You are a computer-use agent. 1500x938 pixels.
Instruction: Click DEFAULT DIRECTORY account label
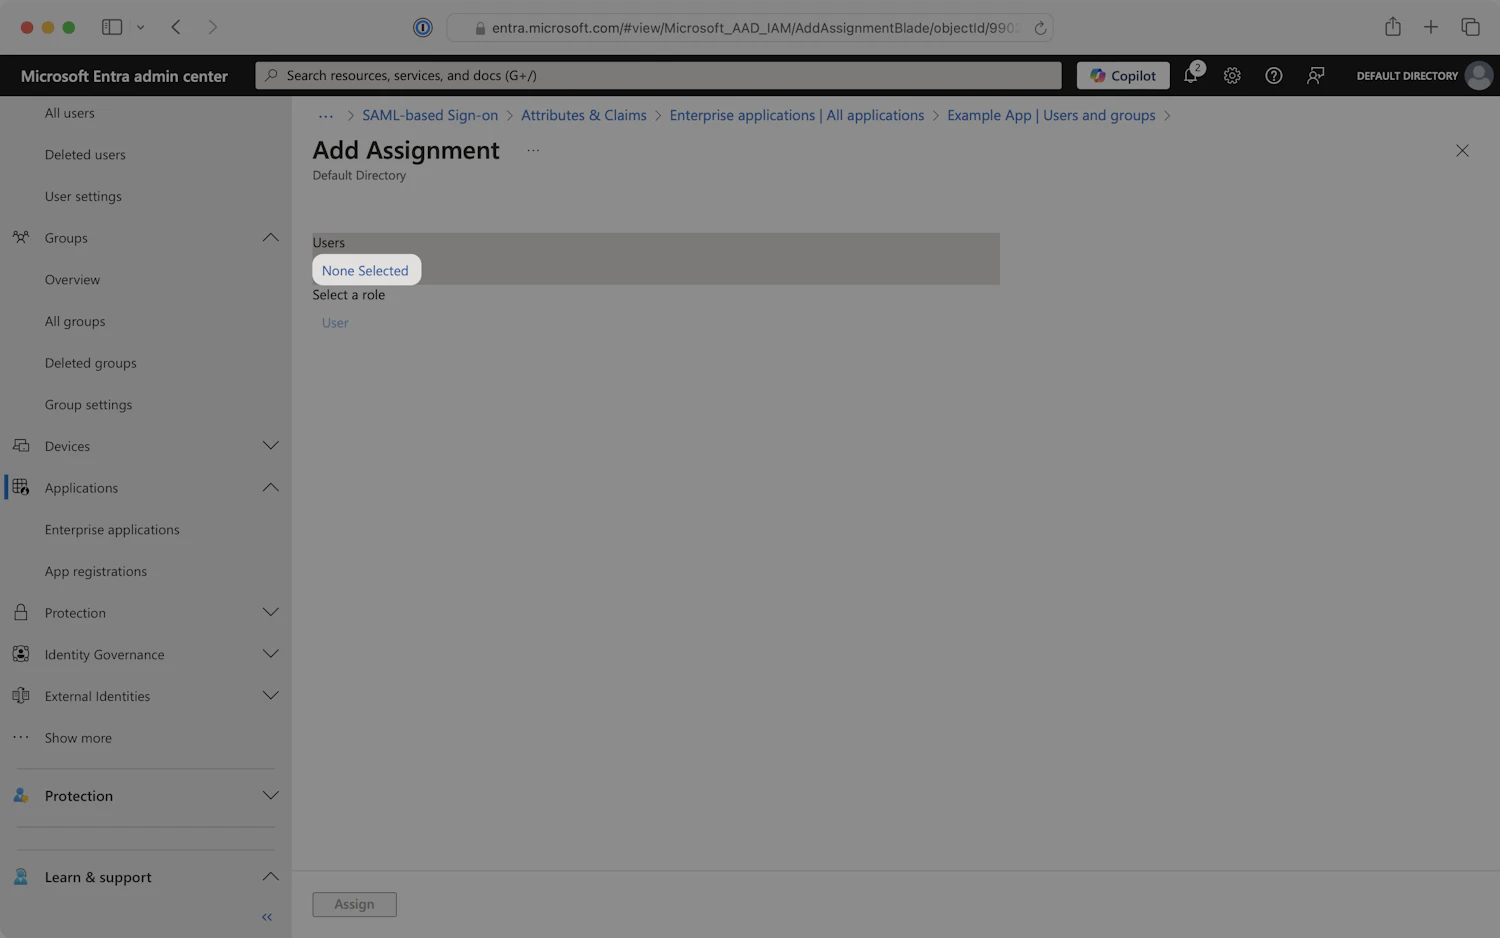click(1407, 76)
